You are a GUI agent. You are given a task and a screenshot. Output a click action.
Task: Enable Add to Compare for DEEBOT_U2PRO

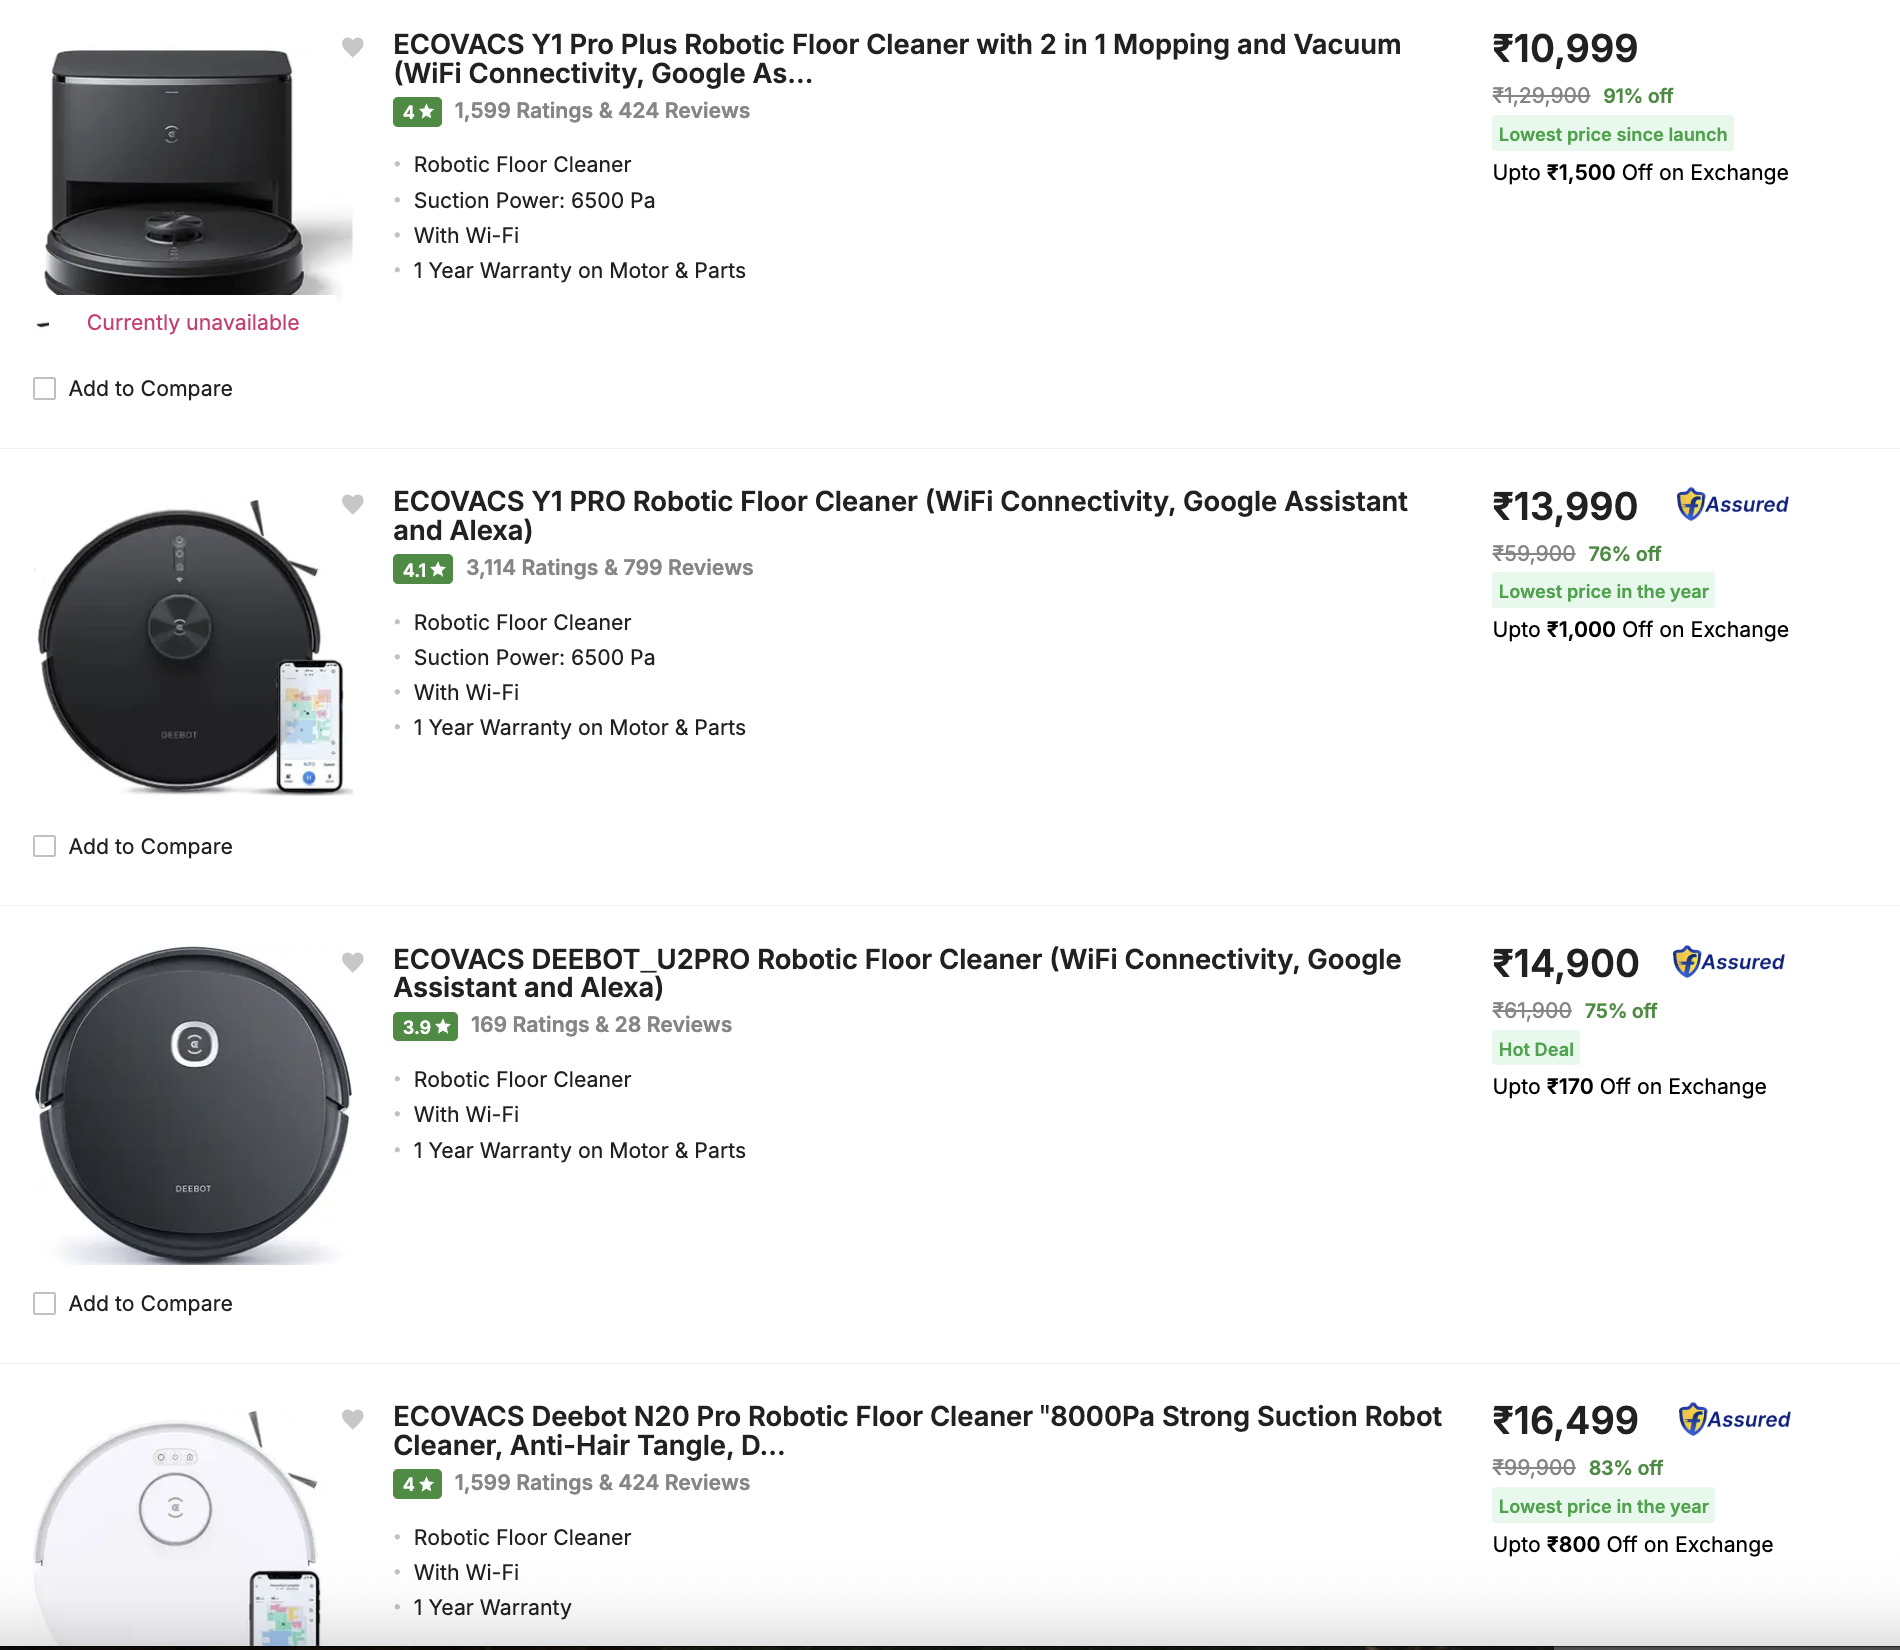(x=45, y=1304)
